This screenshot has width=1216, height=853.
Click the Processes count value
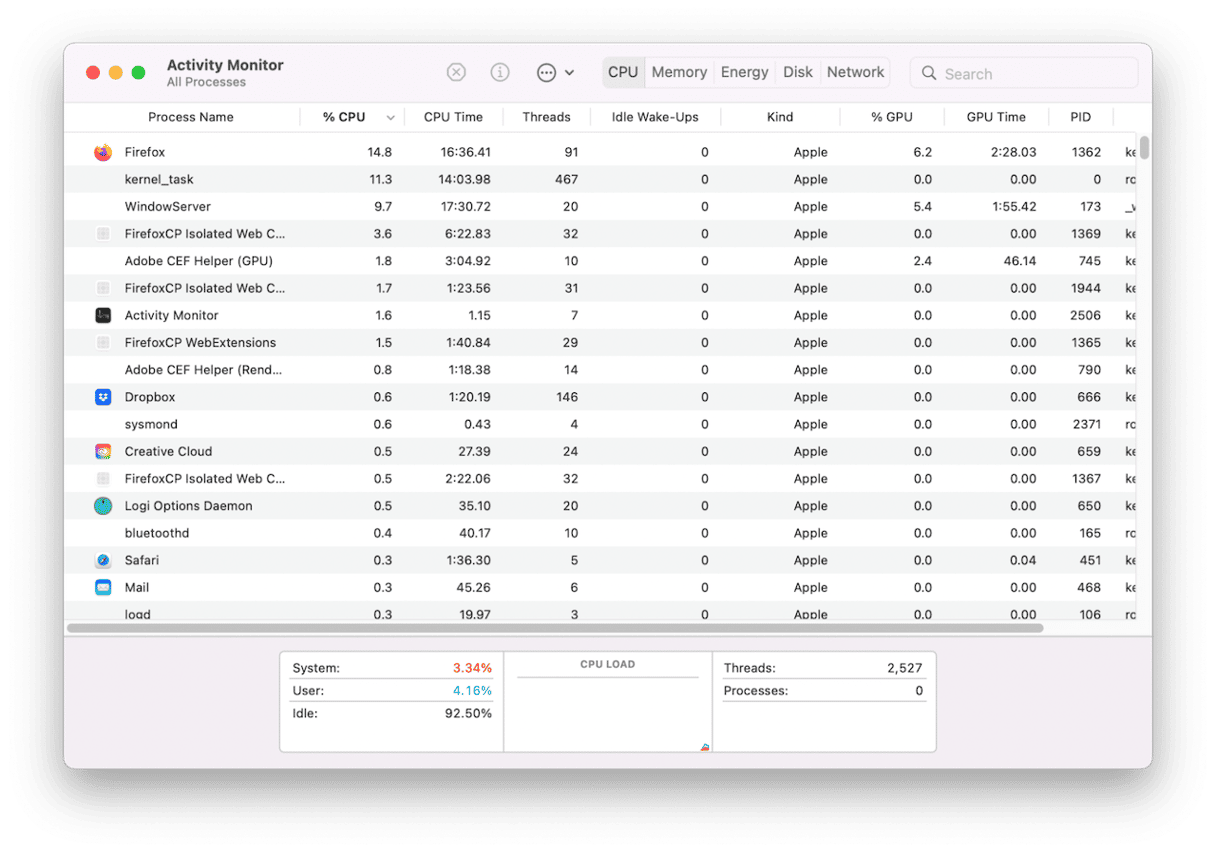point(919,690)
